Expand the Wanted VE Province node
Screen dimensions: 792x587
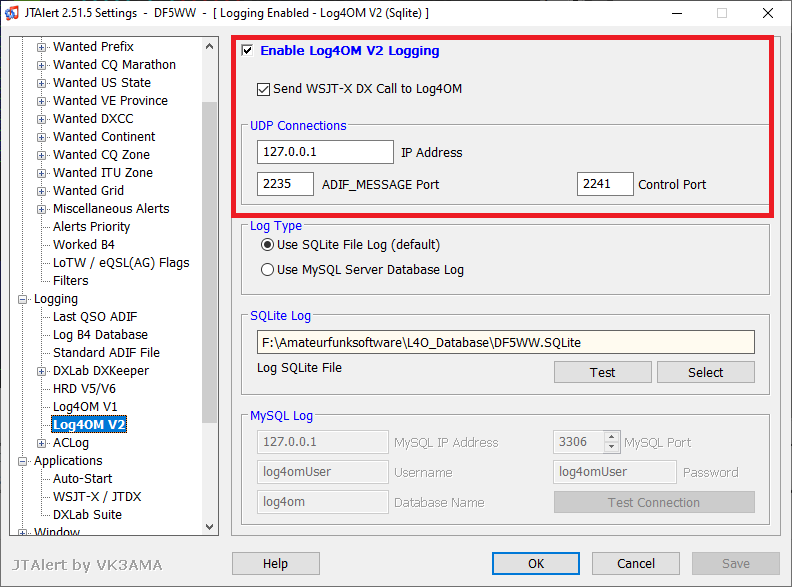41,101
